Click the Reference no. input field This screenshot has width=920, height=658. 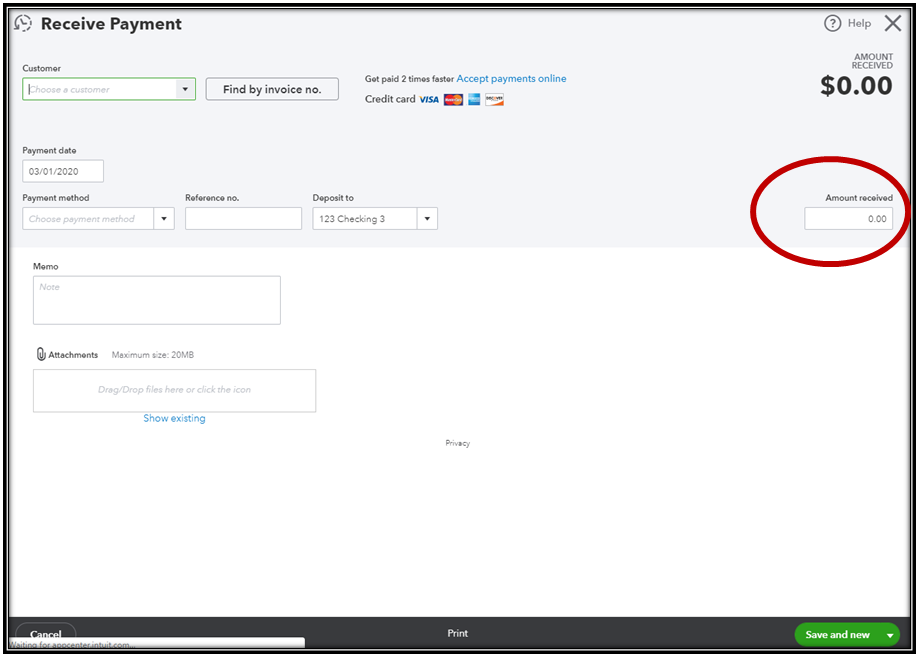pyautogui.click(x=243, y=219)
